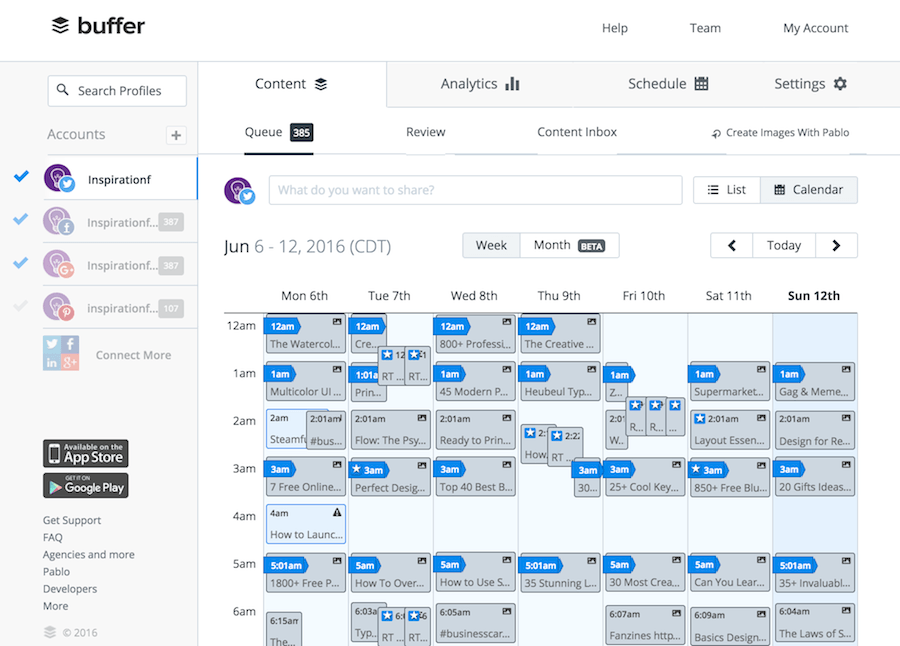Open the Content tab

click(x=292, y=84)
